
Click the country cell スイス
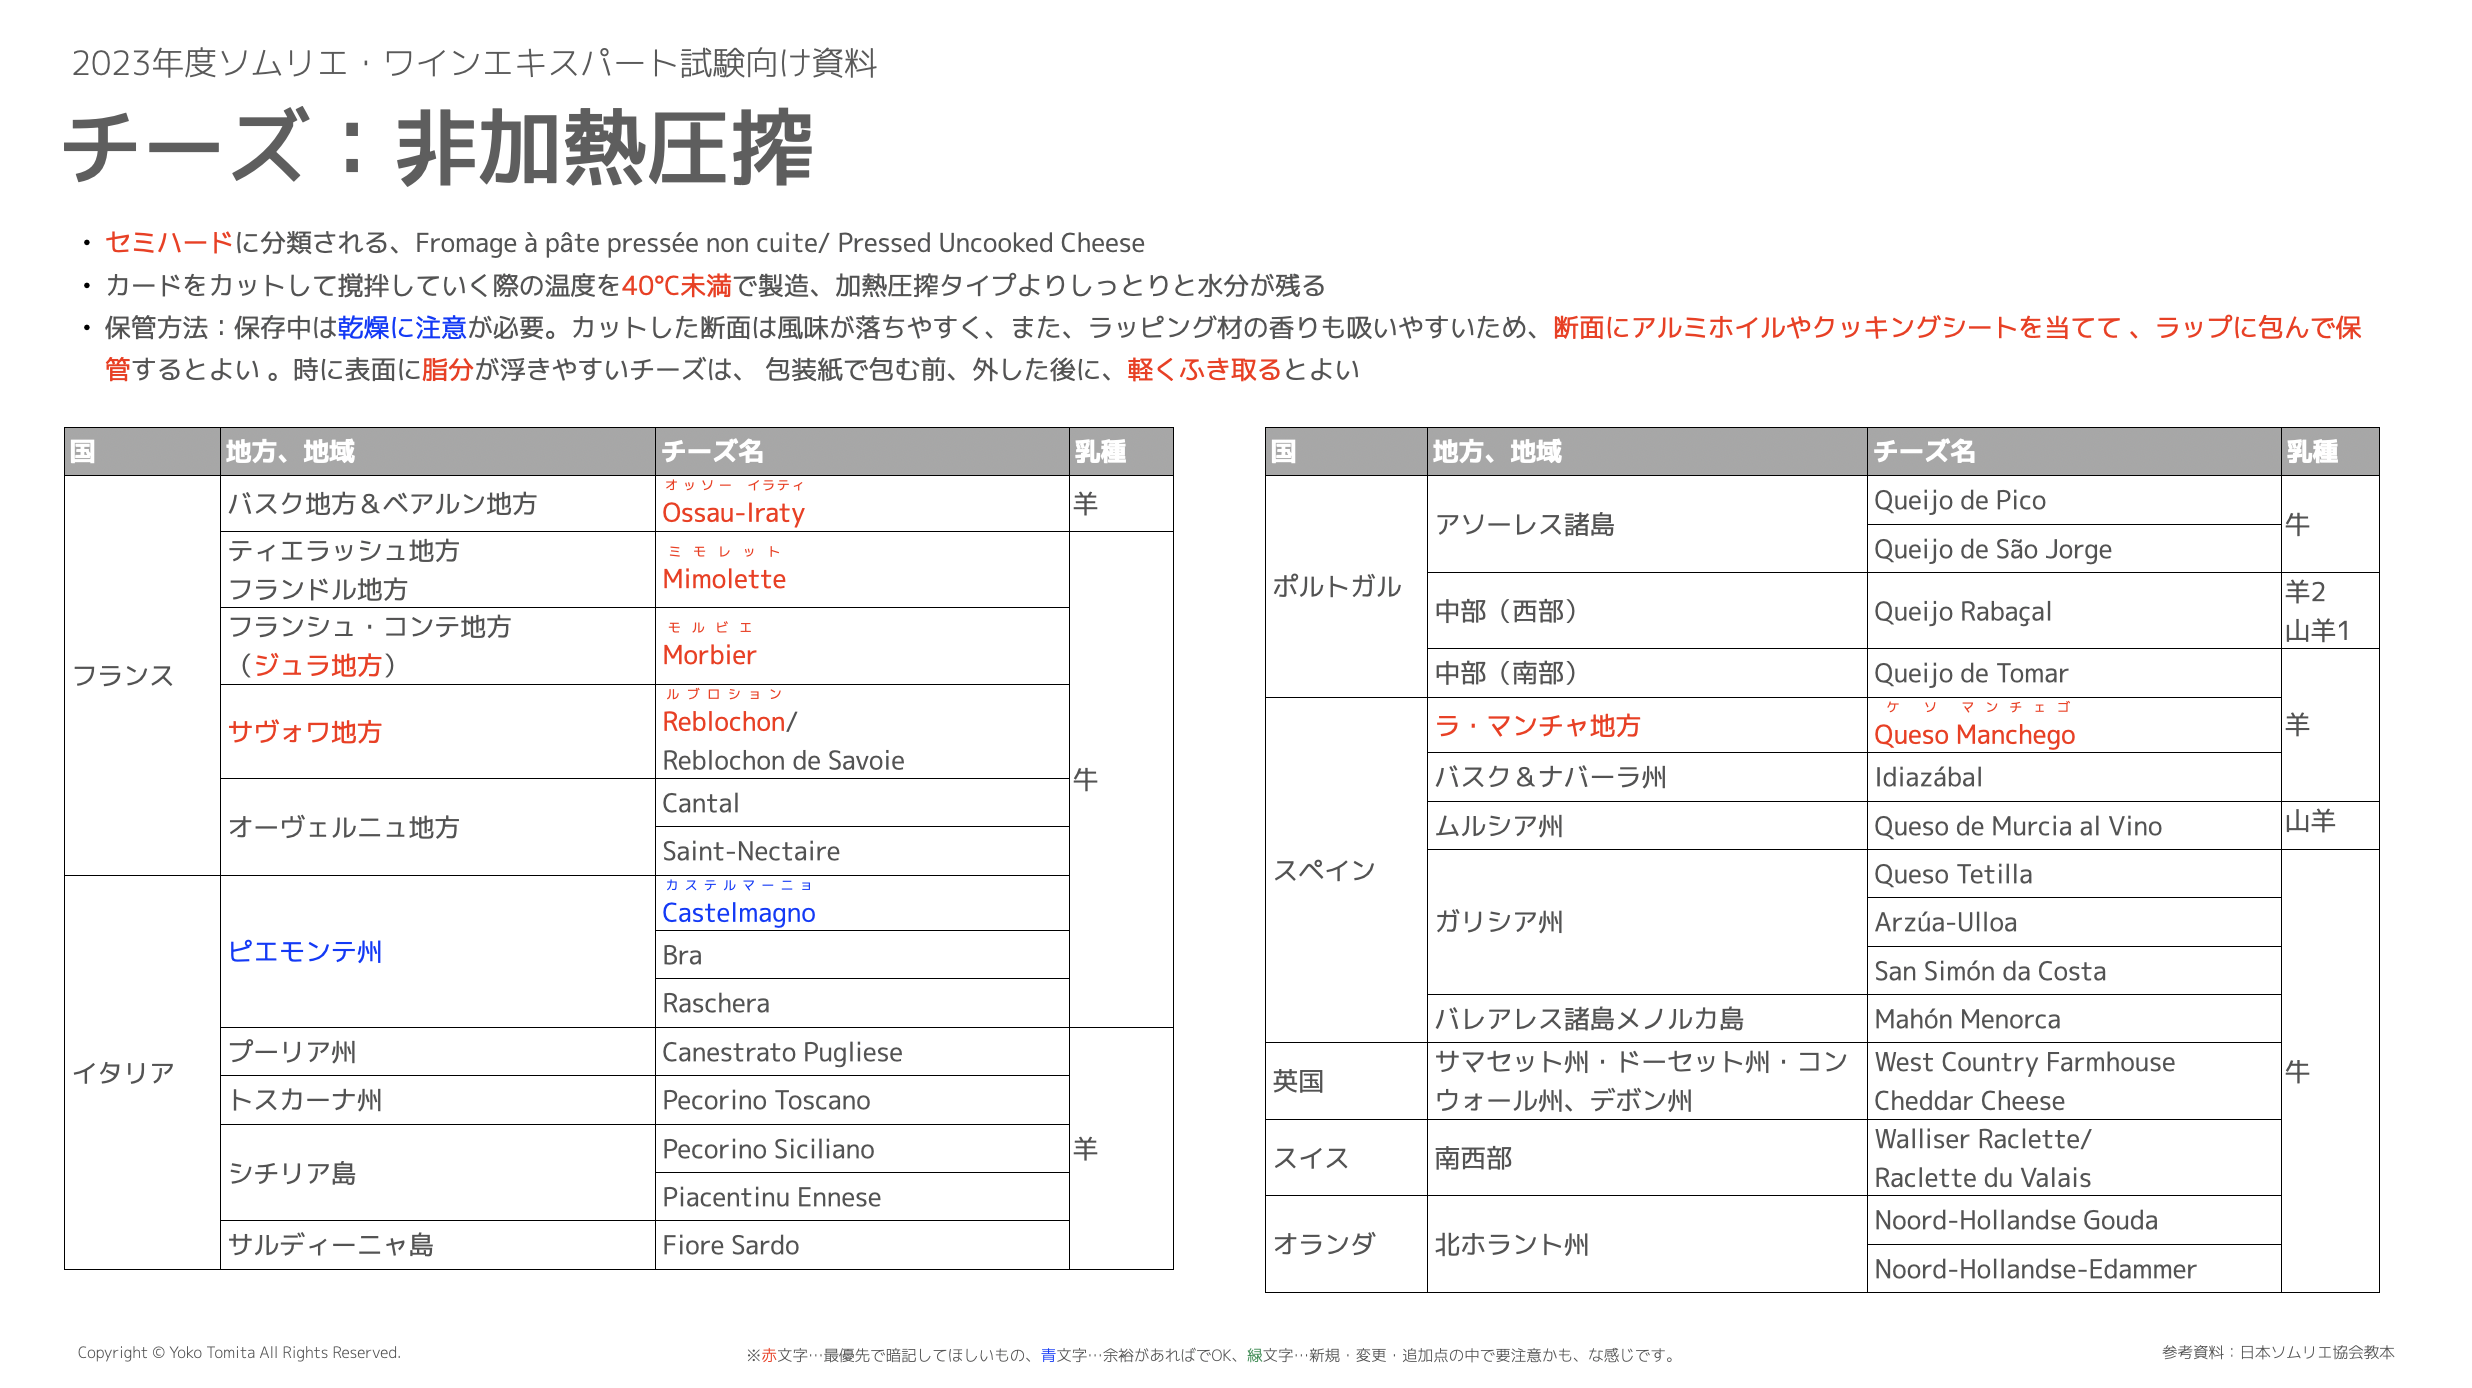click(x=1346, y=1158)
